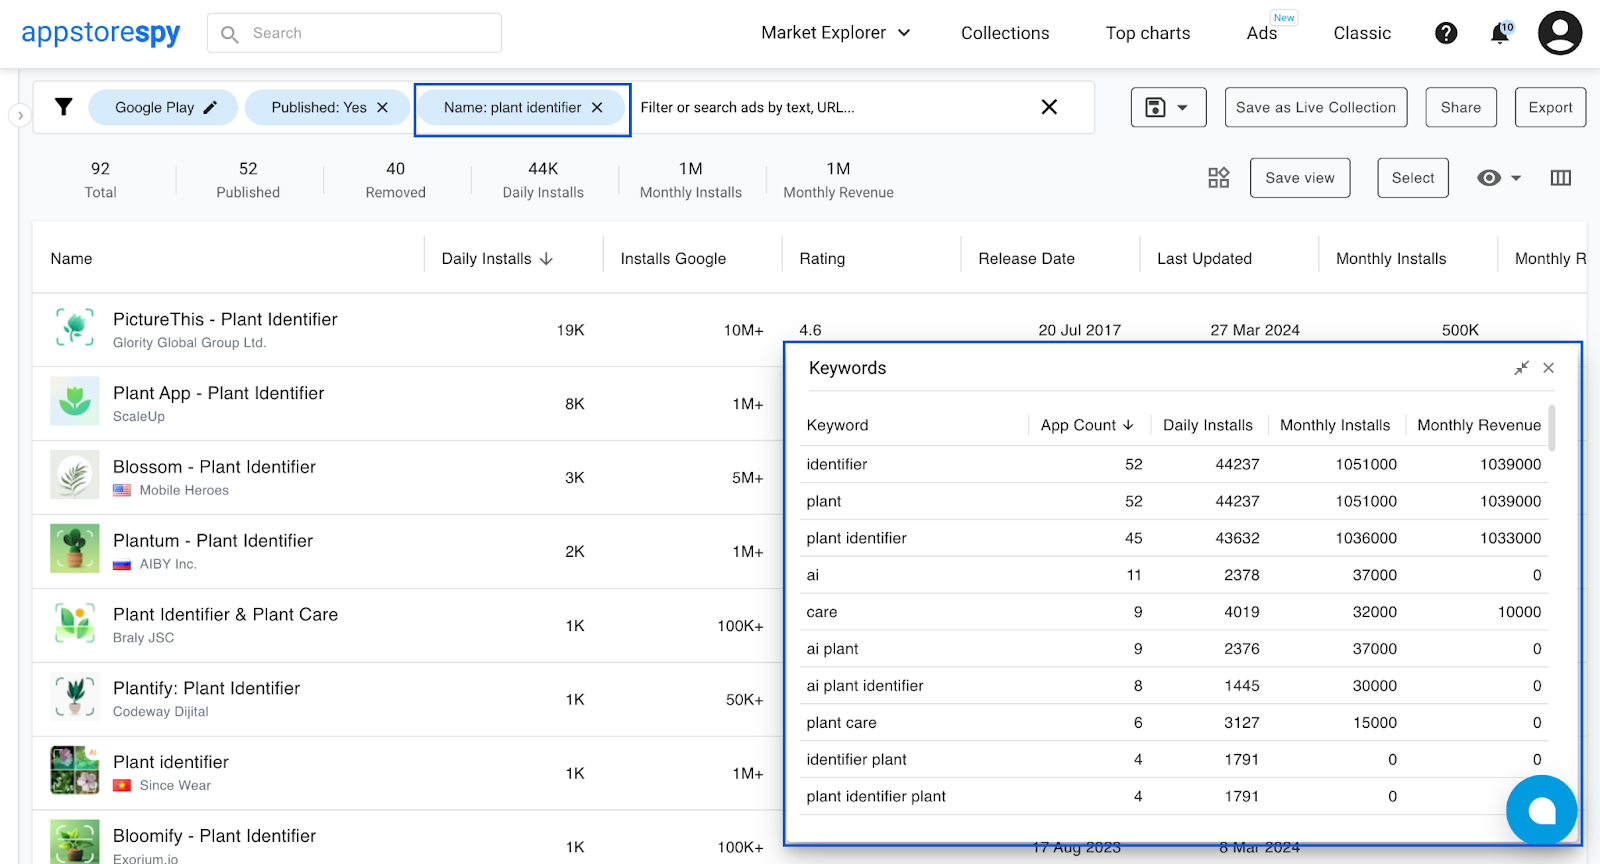
Task: Click the Blossom app icon
Action: (x=75, y=475)
